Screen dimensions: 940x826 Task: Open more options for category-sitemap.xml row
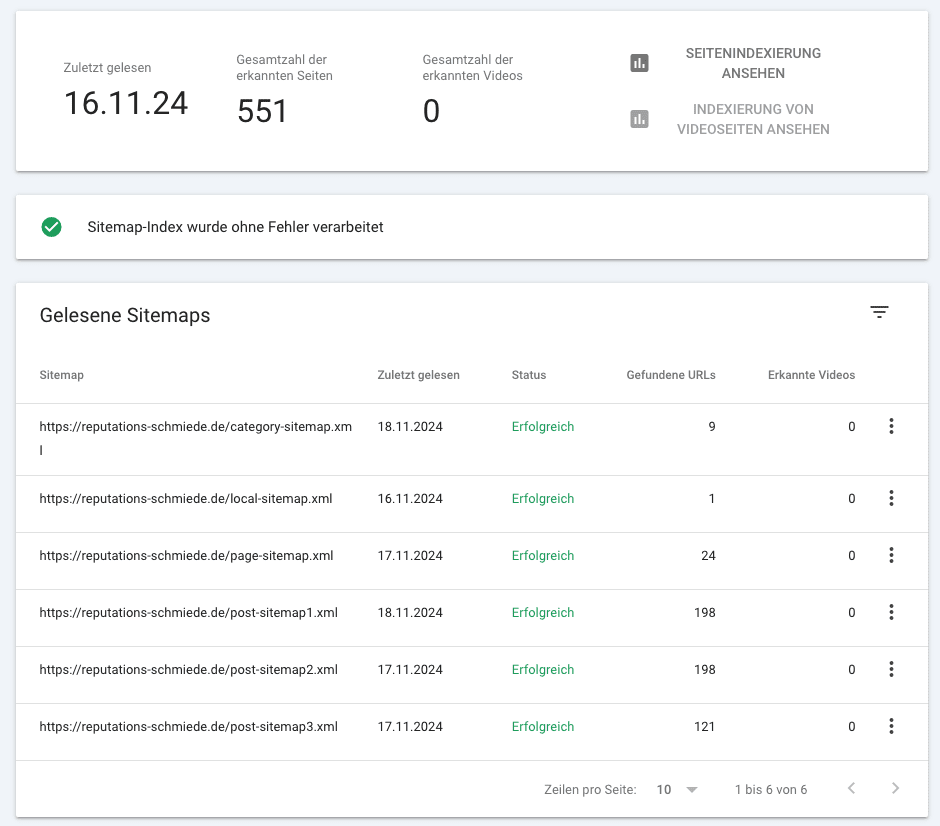point(891,426)
